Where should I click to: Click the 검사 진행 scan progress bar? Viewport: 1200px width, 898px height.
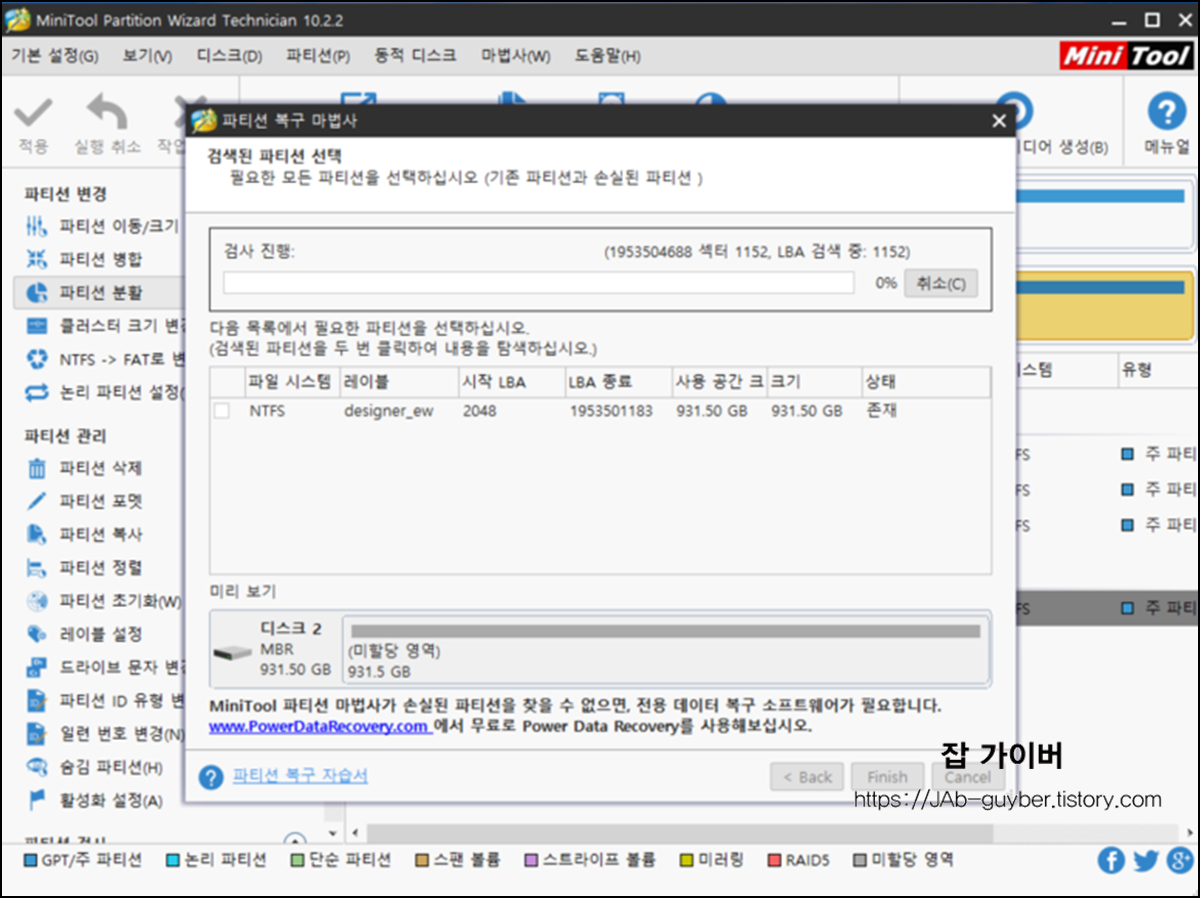tap(538, 283)
